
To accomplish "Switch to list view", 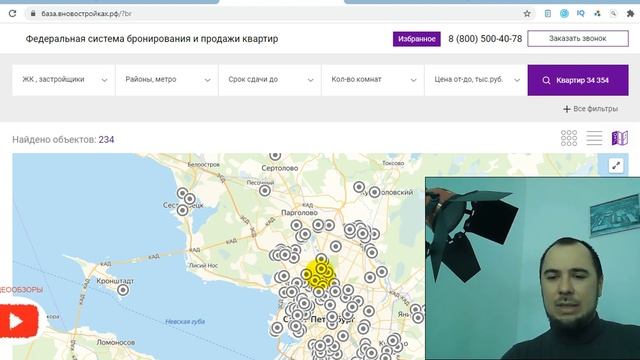I will (594, 138).
